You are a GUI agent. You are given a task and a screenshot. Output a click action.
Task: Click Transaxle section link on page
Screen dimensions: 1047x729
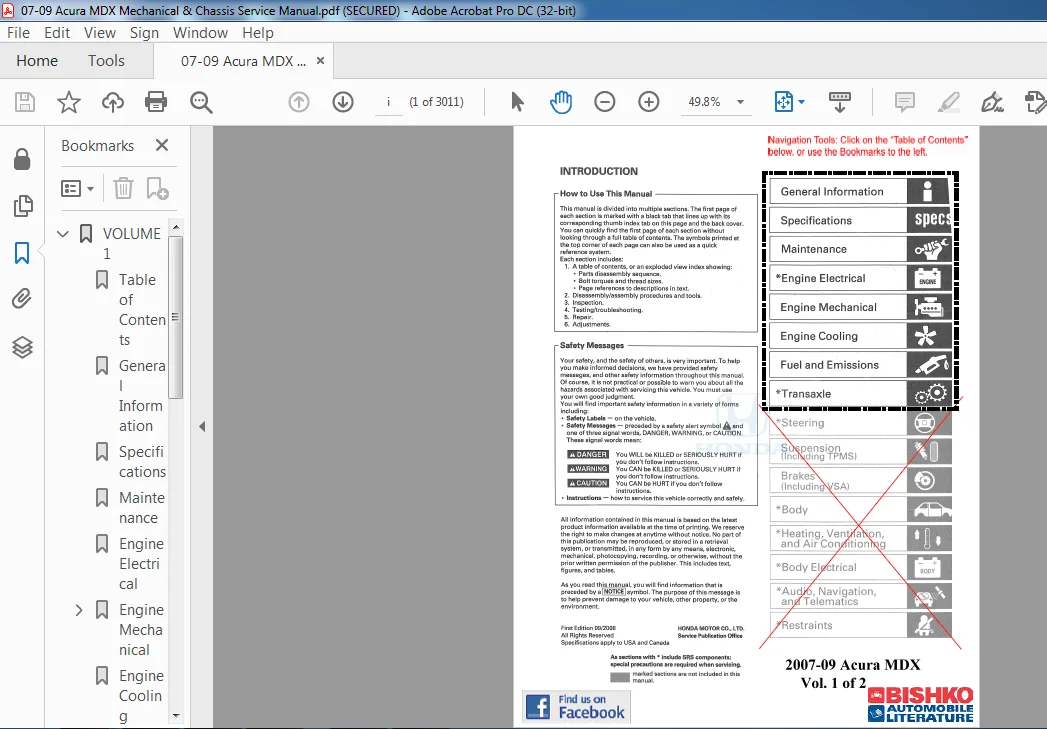pyautogui.click(x=861, y=394)
